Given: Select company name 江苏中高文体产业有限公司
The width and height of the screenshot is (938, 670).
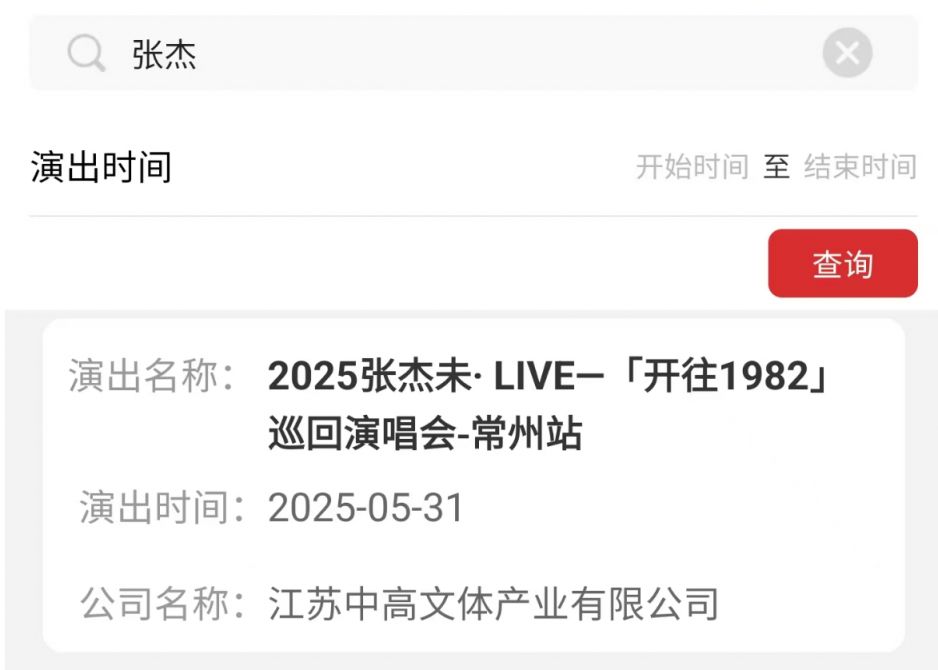Looking at the screenshot, I should click(x=494, y=603).
